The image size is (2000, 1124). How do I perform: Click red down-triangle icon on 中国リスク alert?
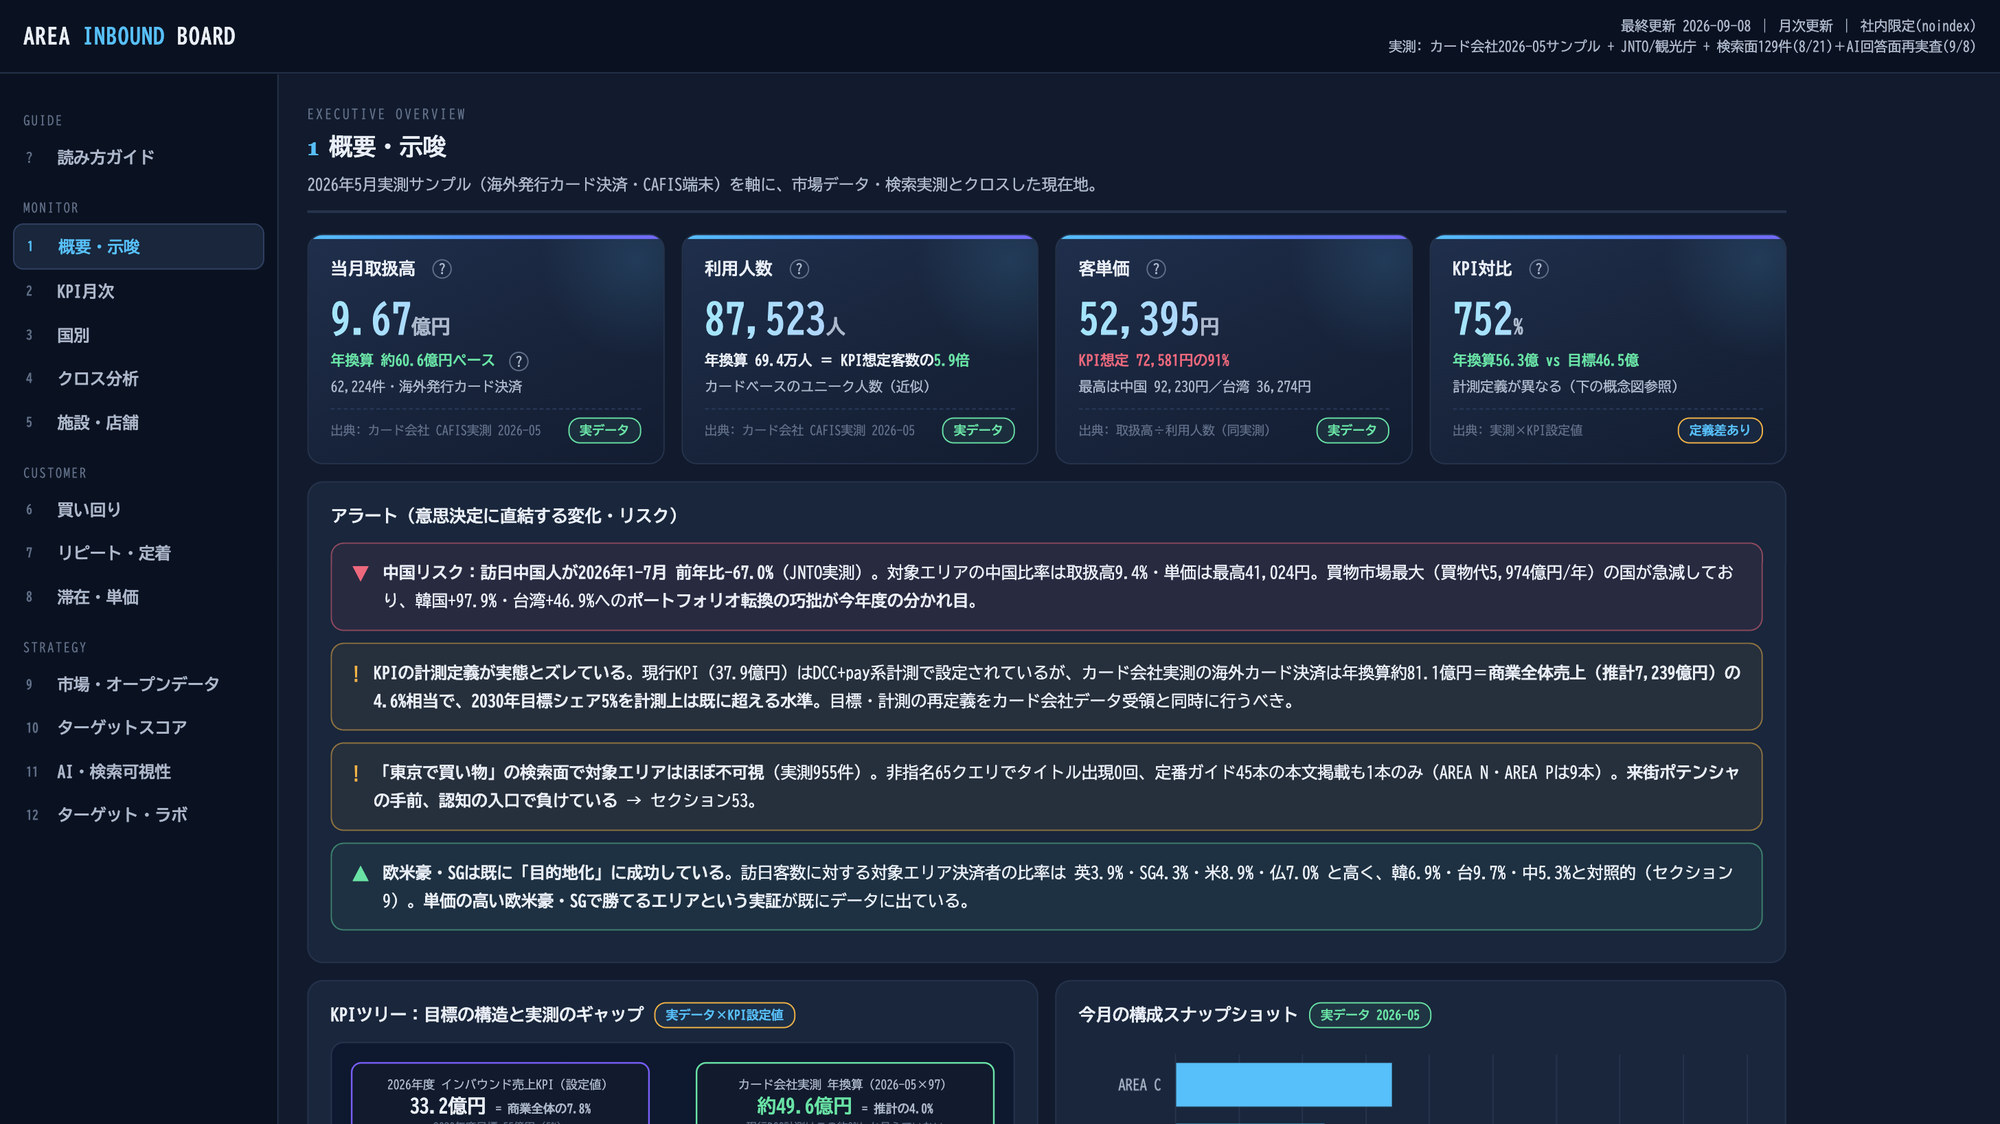[361, 573]
